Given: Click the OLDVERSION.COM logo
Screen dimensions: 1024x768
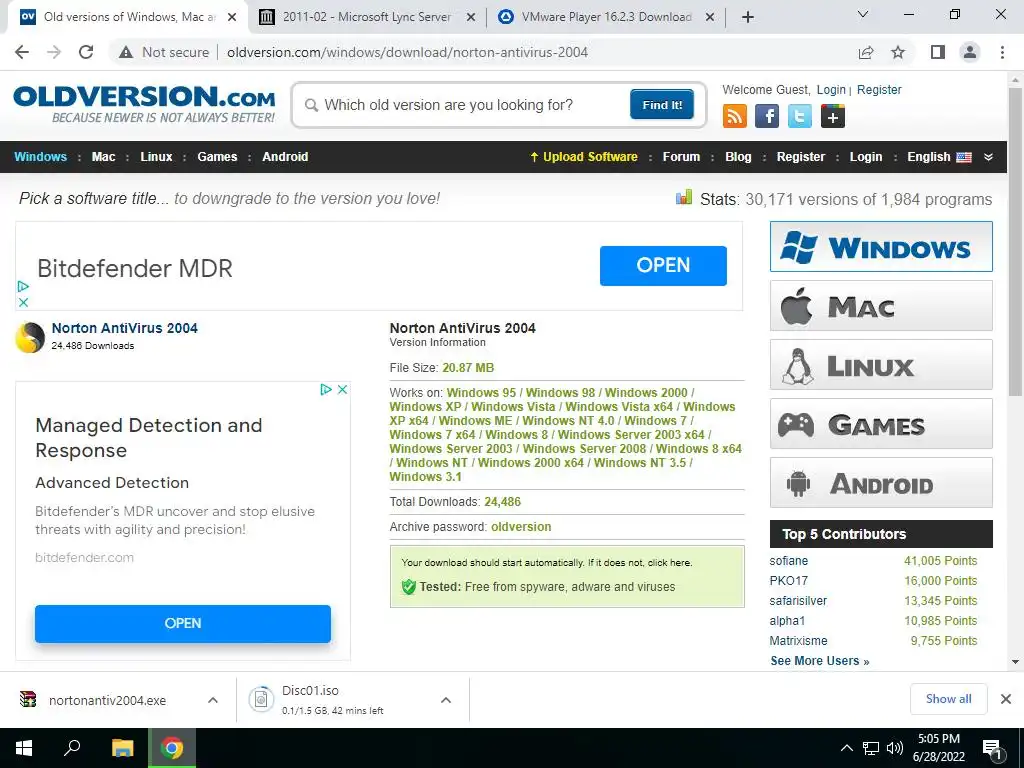Looking at the screenshot, I should [x=144, y=104].
